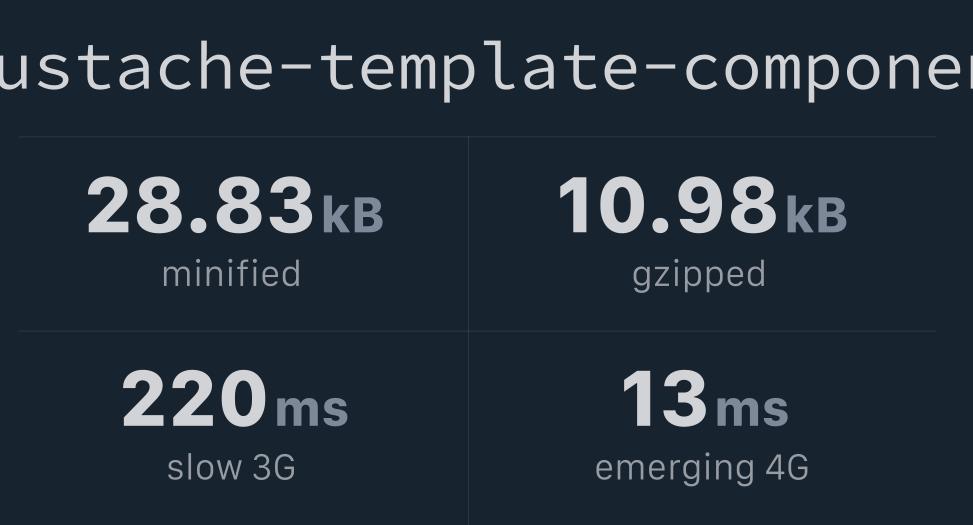Click the horizontal divider between gzipped and emerging 4G

pyautogui.click(x=702, y=331)
